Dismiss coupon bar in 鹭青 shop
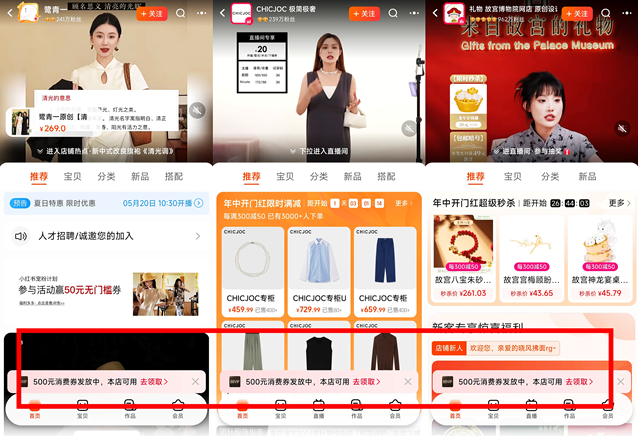The height and width of the screenshot is (438, 638). tap(195, 381)
